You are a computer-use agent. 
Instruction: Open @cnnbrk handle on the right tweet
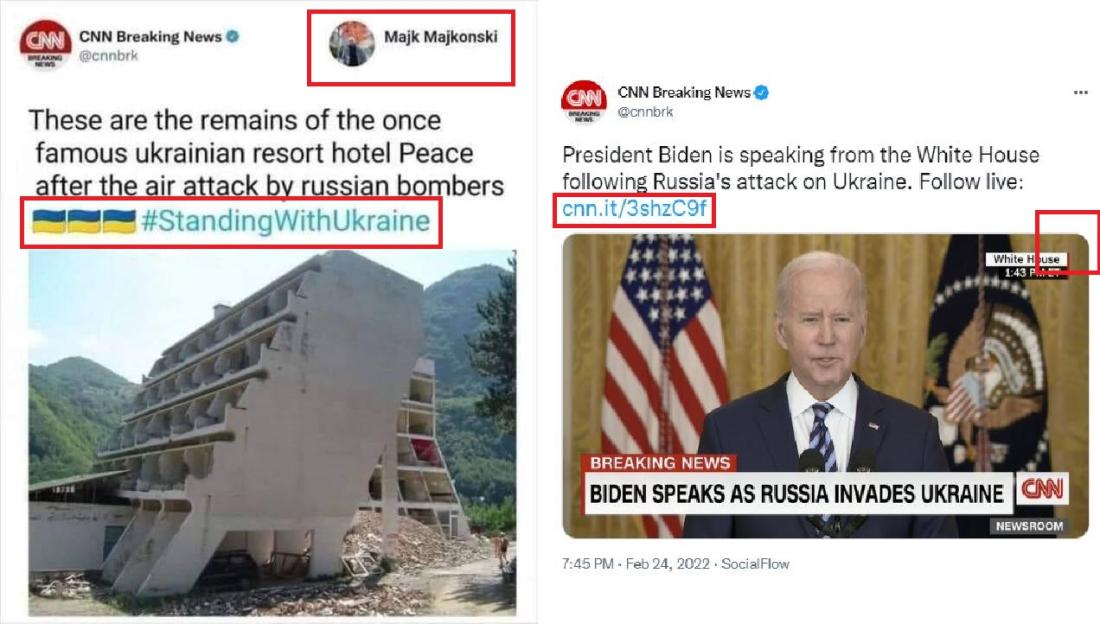pyautogui.click(x=645, y=112)
